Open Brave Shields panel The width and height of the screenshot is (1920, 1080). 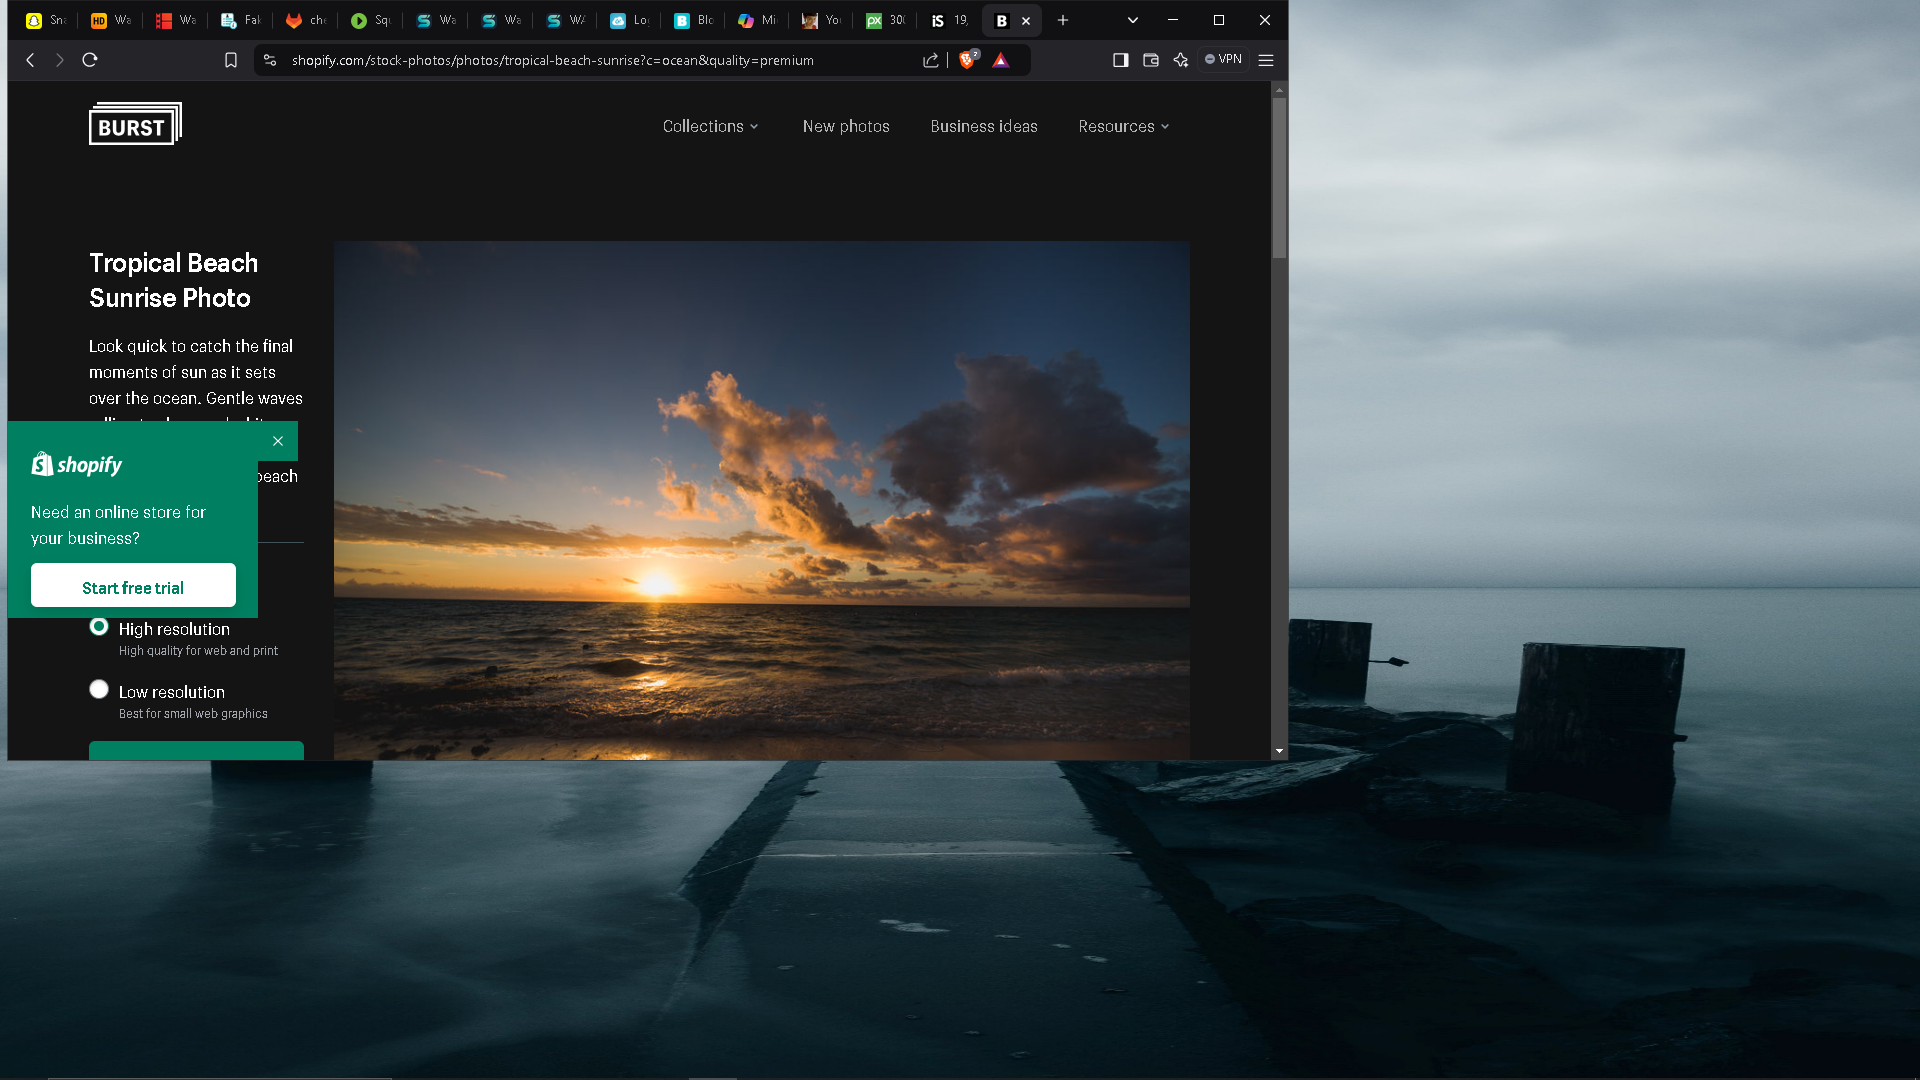click(968, 60)
